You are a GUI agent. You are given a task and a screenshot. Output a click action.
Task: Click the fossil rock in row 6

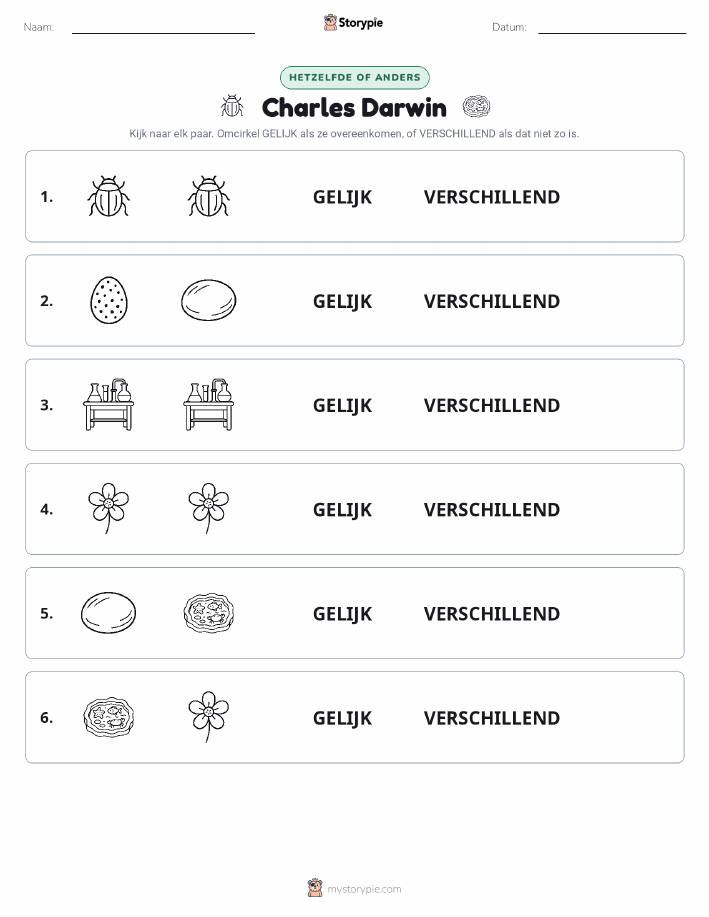click(x=109, y=717)
